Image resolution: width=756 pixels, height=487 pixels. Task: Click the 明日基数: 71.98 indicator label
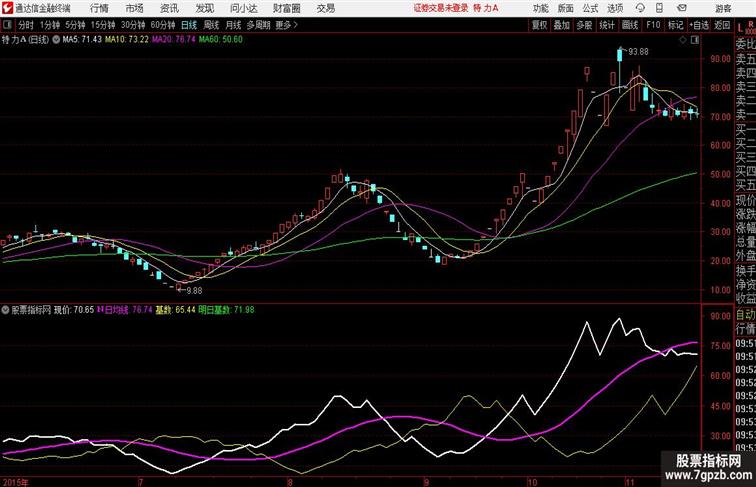(226, 310)
